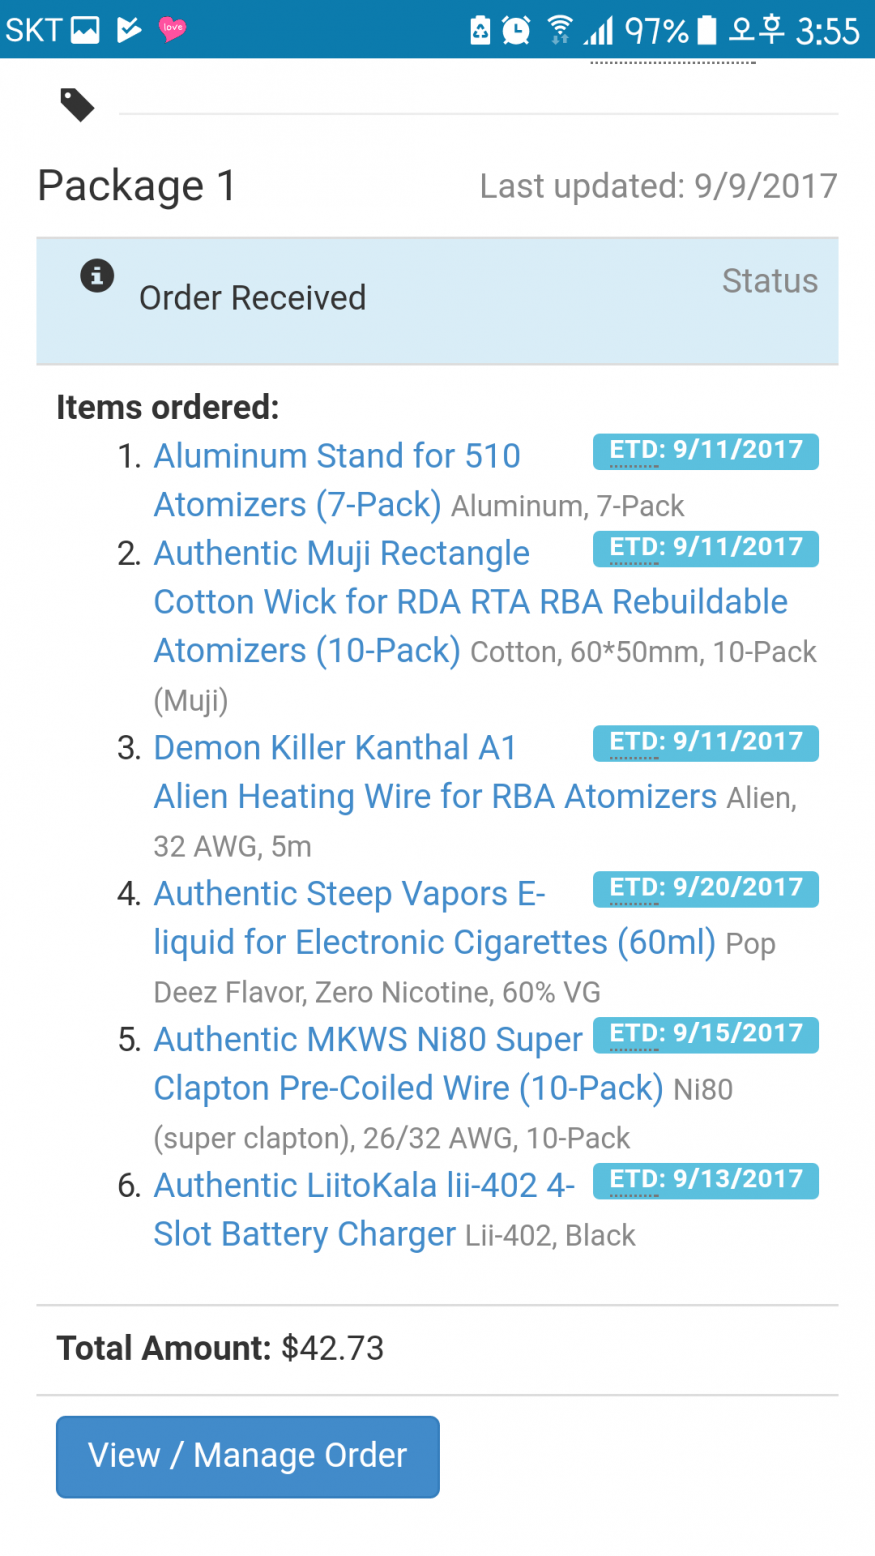Viewport: 875px width, 1556px height.
Task: Tap the Package 1 heading
Action: [x=137, y=186]
